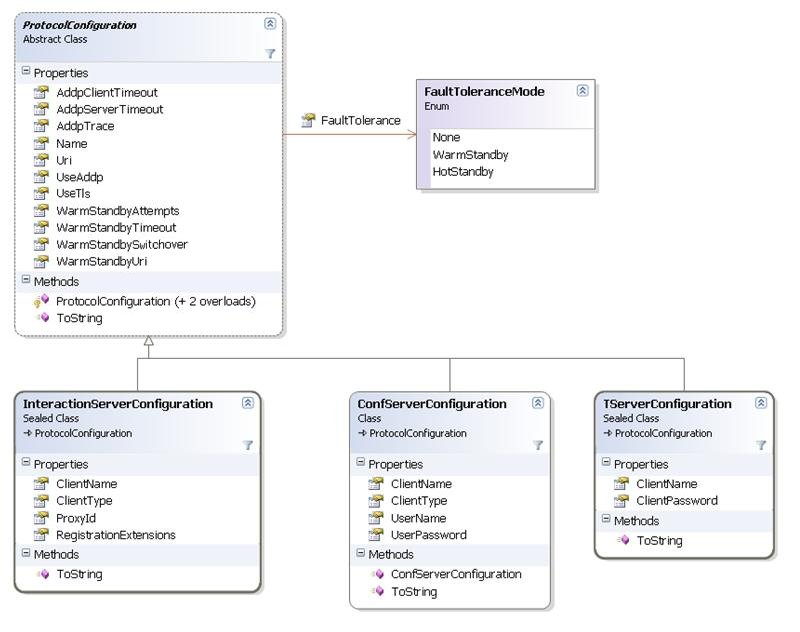Collapse Properties section in TServerConfiguration
Viewport: 800px width, 632px height.
tap(606, 462)
